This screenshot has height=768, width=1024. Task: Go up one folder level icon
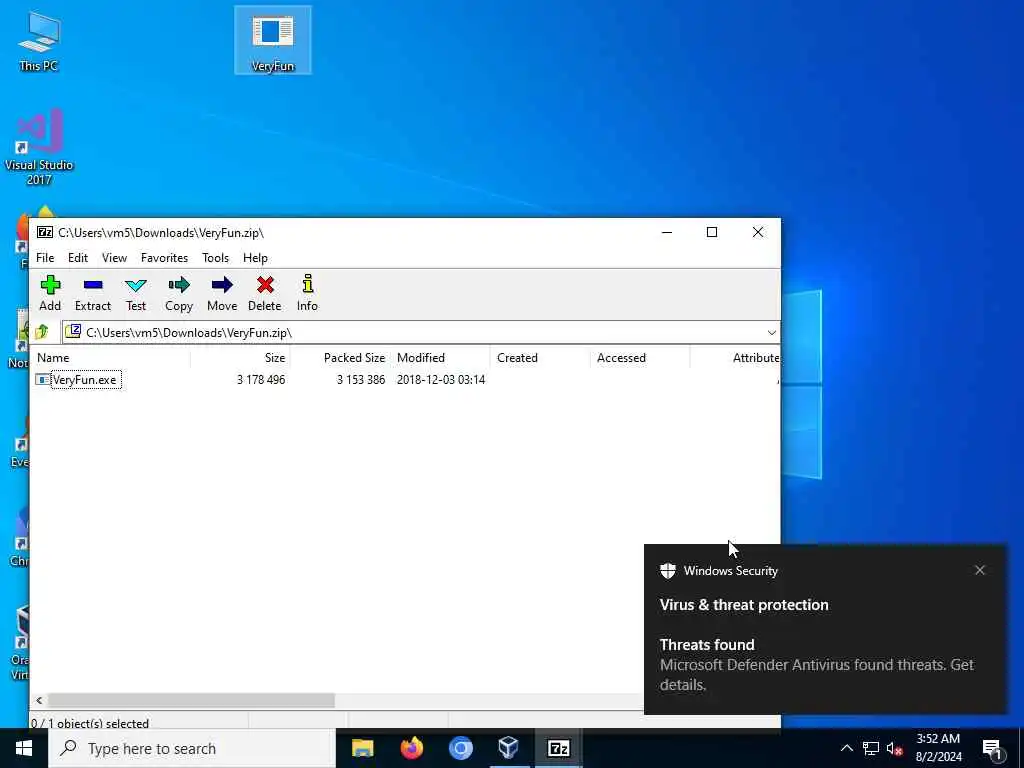pos(42,332)
